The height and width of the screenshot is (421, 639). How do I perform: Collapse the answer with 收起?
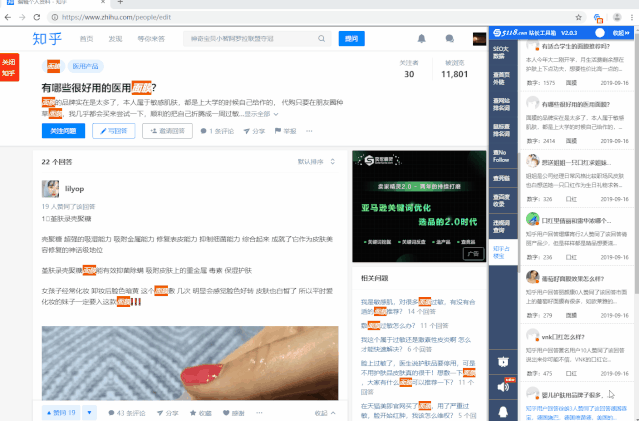pos(325,413)
